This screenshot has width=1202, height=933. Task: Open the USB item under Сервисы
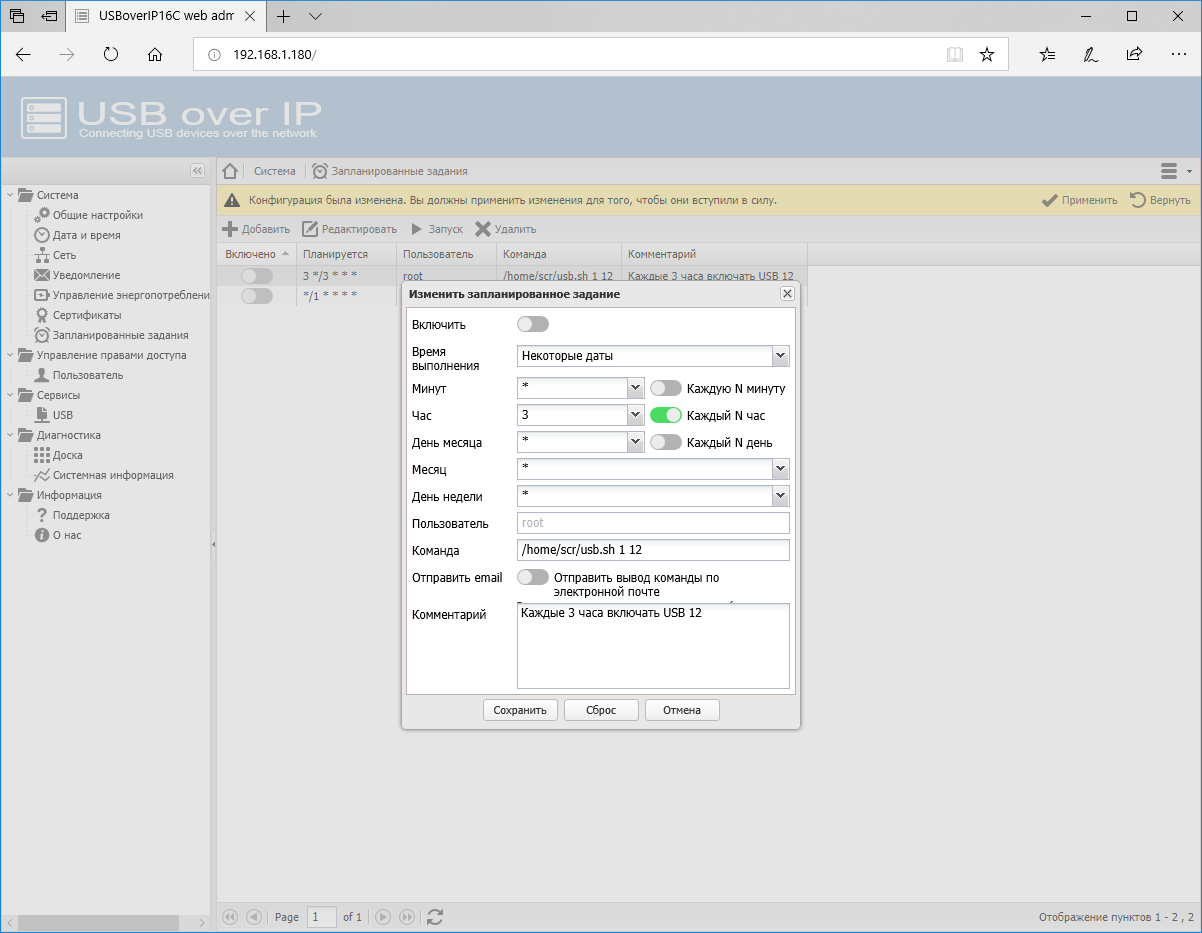(62, 415)
